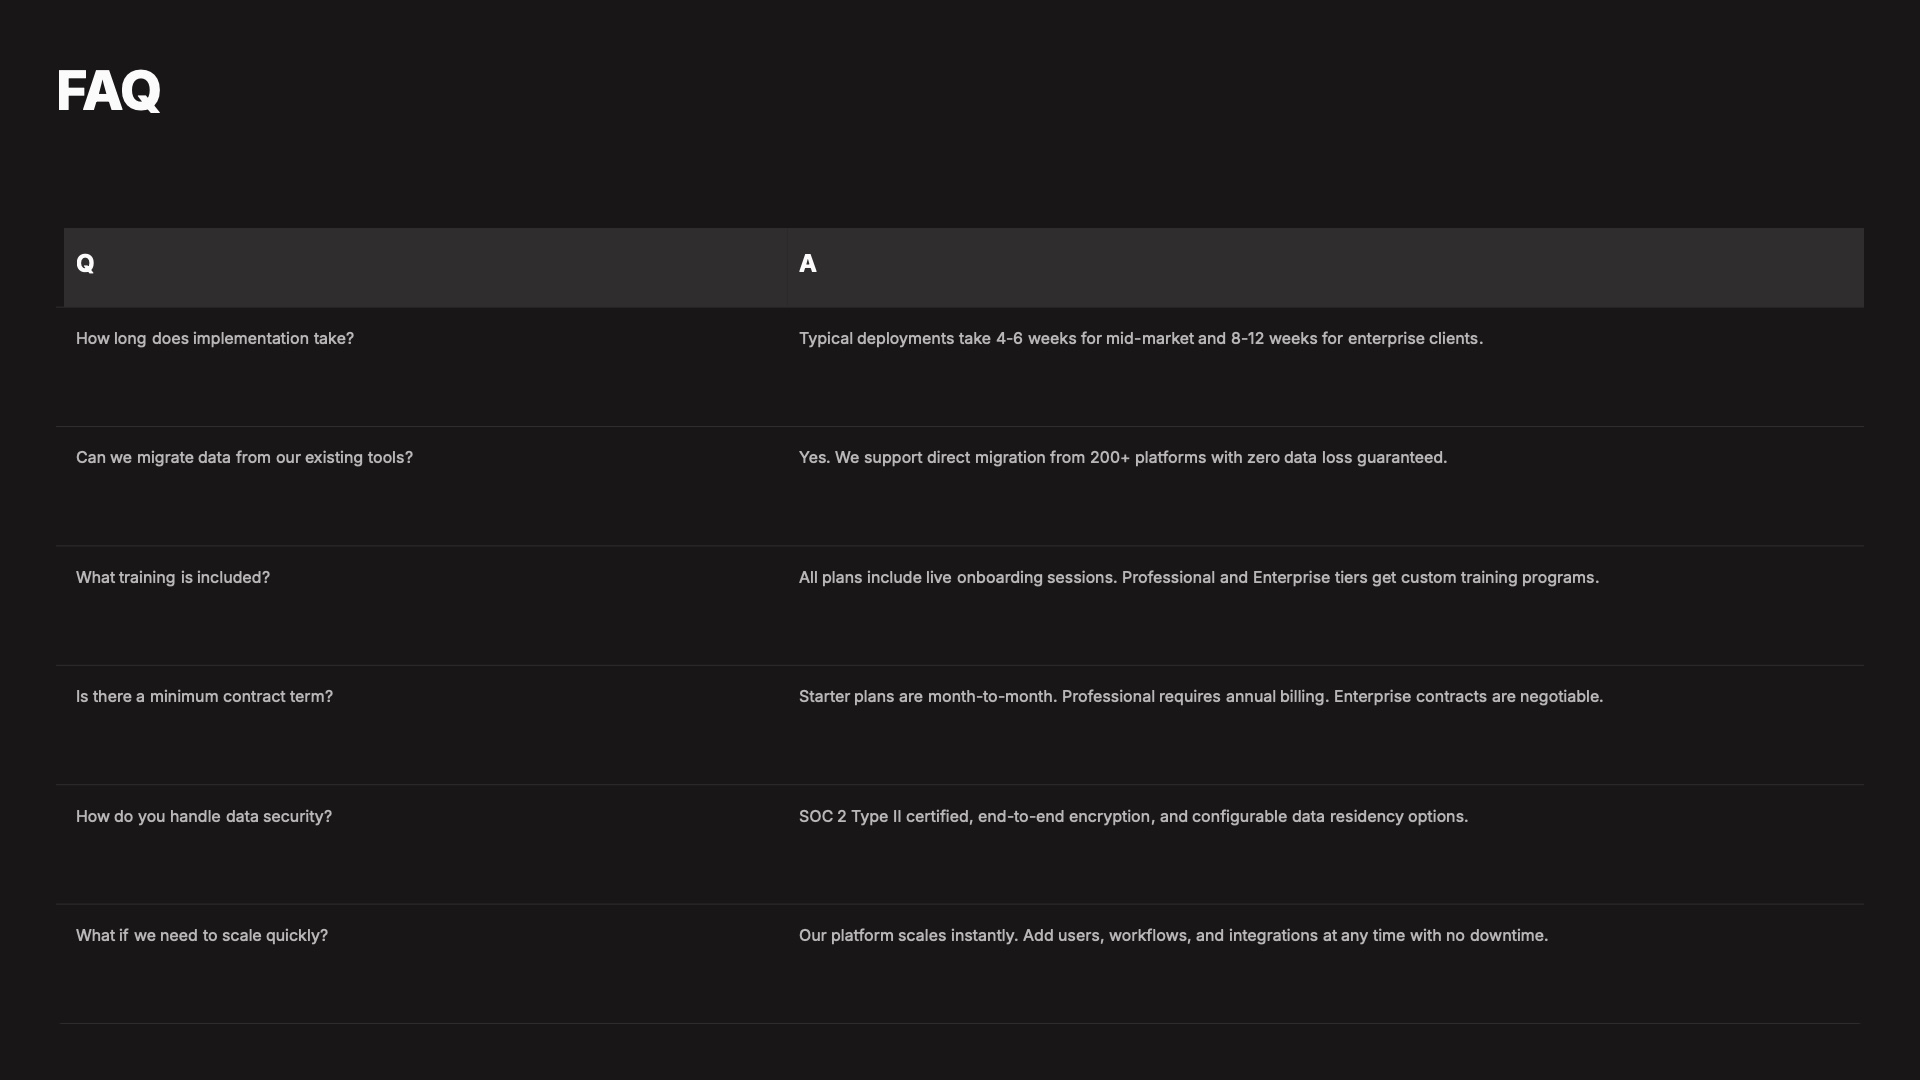This screenshot has height=1080, width=1920.
Task: Click answer mentioning 200+ platforms migration
Action: click(1122, 458)
